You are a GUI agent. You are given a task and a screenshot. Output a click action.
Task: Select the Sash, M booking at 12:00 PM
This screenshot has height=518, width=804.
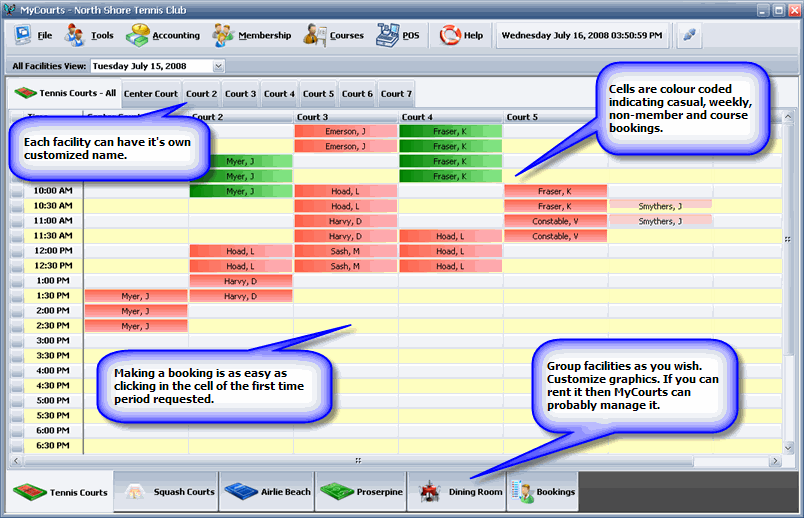(346, 251)
